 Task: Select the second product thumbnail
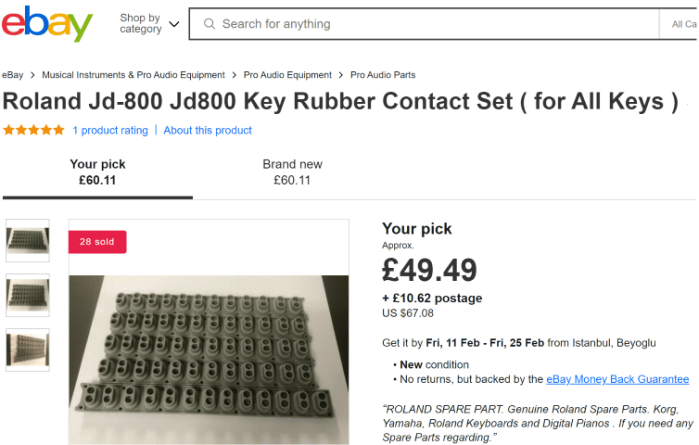point(27,295)
